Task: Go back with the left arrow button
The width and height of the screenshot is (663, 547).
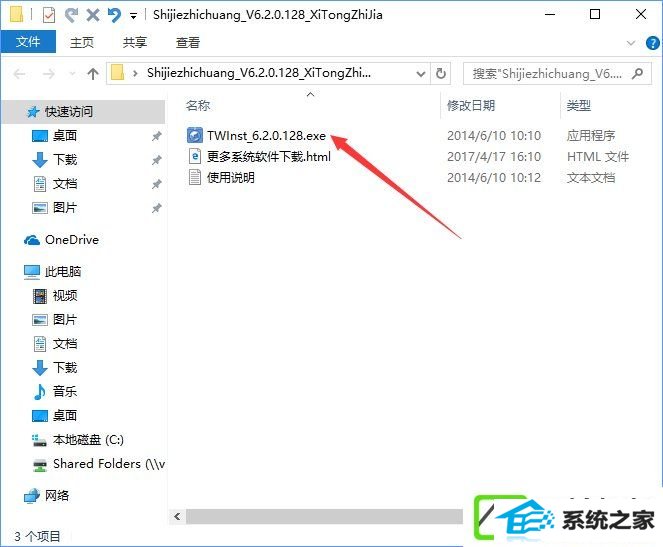Action: pyautogui.click(x=19, y=74)
